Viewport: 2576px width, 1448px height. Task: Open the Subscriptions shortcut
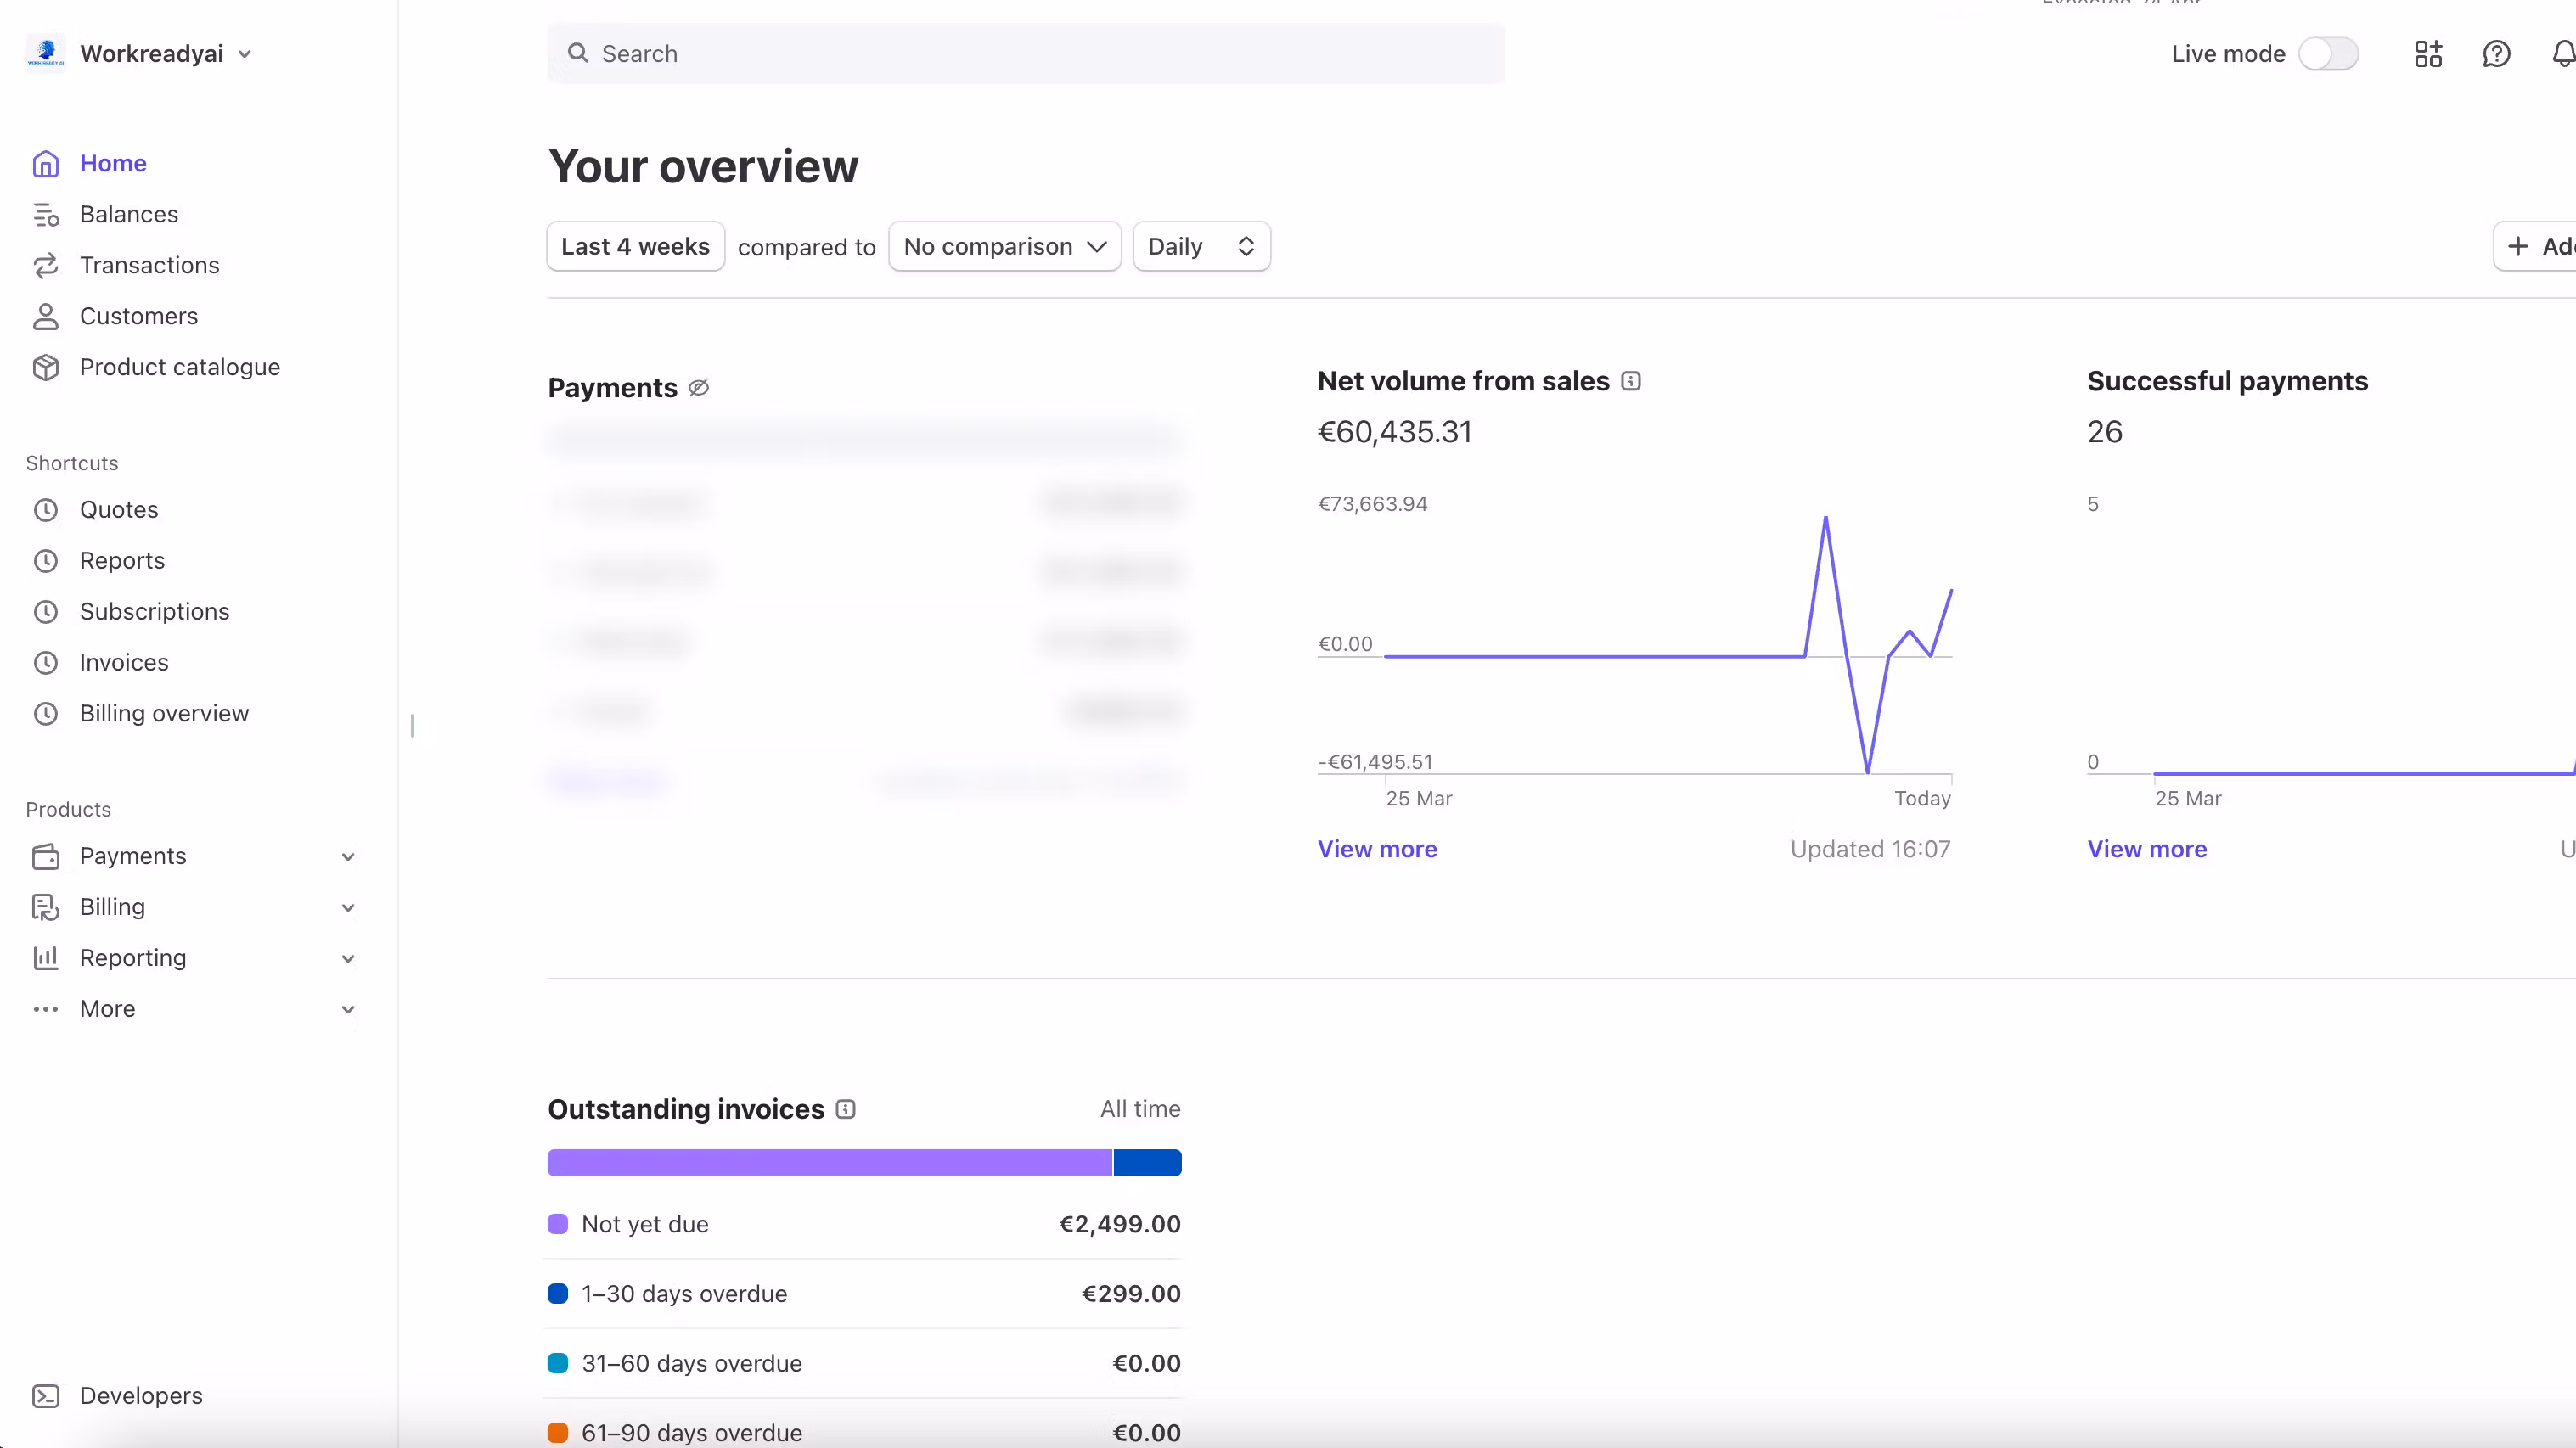(154, 611)
